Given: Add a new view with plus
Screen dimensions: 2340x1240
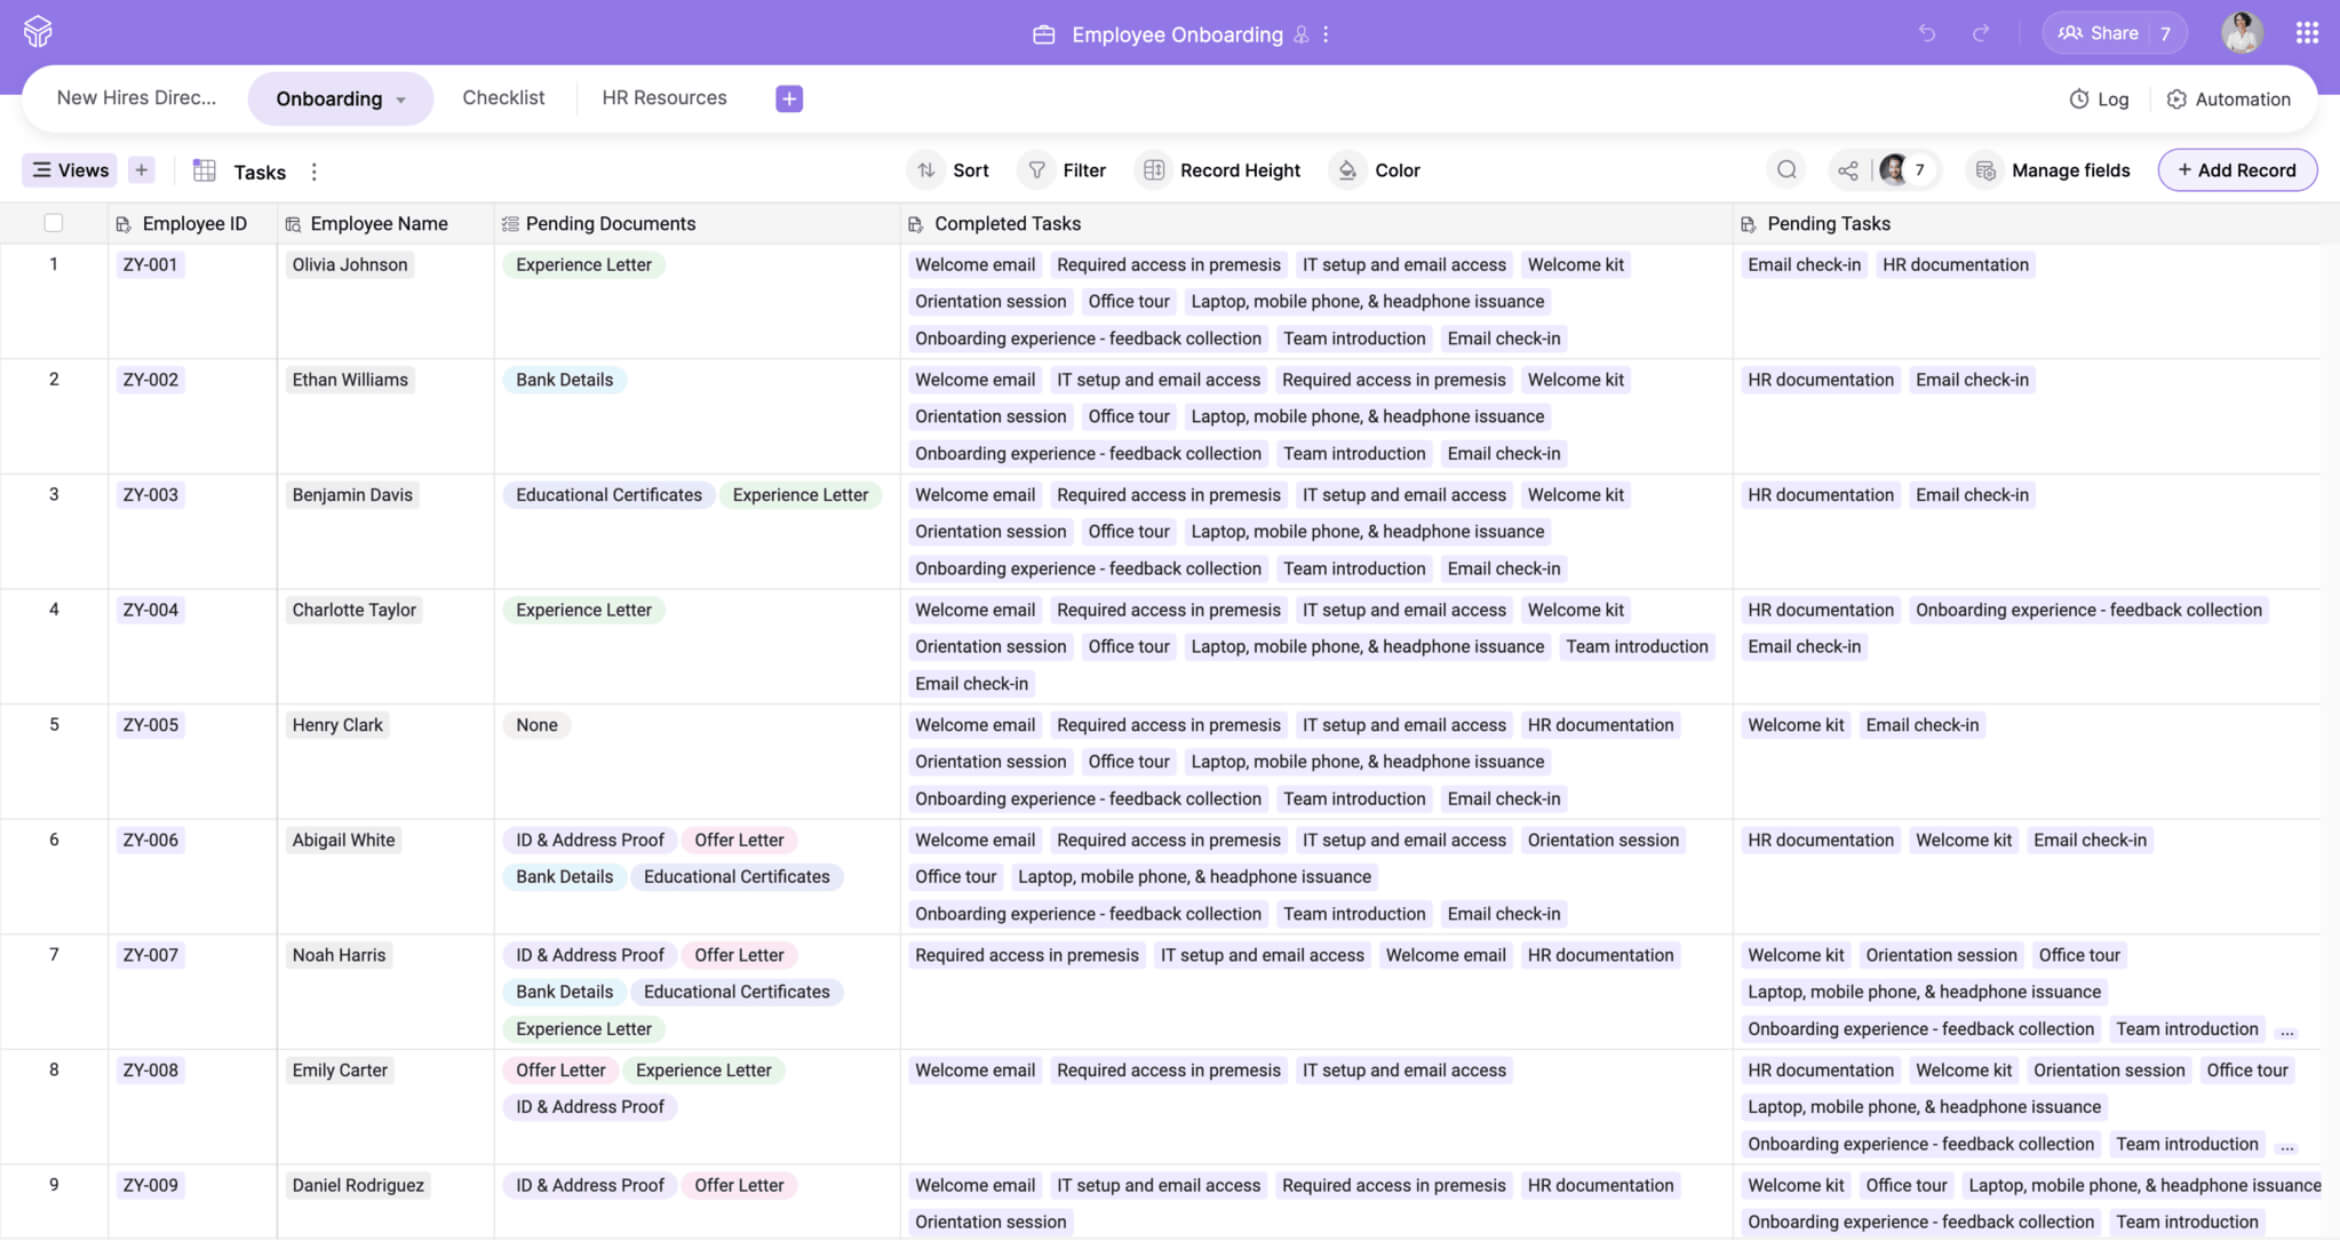Looking at the screenshot, I should [141, 170].
